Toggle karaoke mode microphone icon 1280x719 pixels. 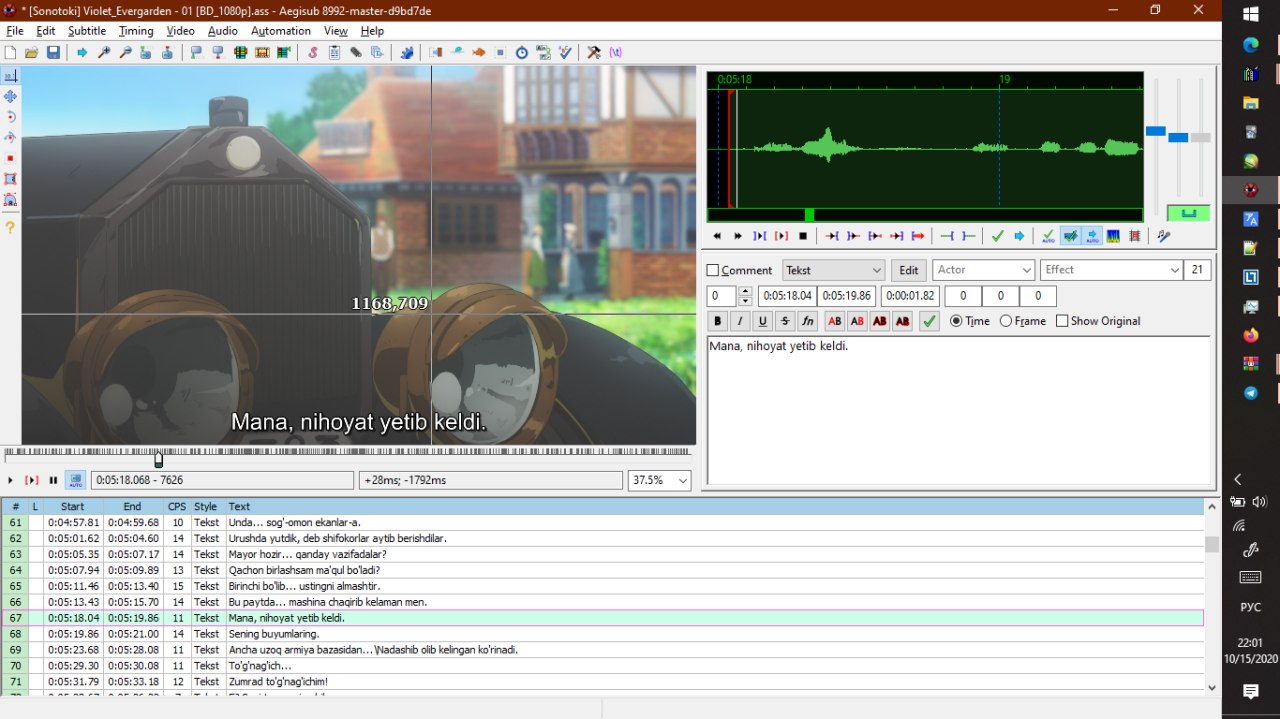(1163, 236)
